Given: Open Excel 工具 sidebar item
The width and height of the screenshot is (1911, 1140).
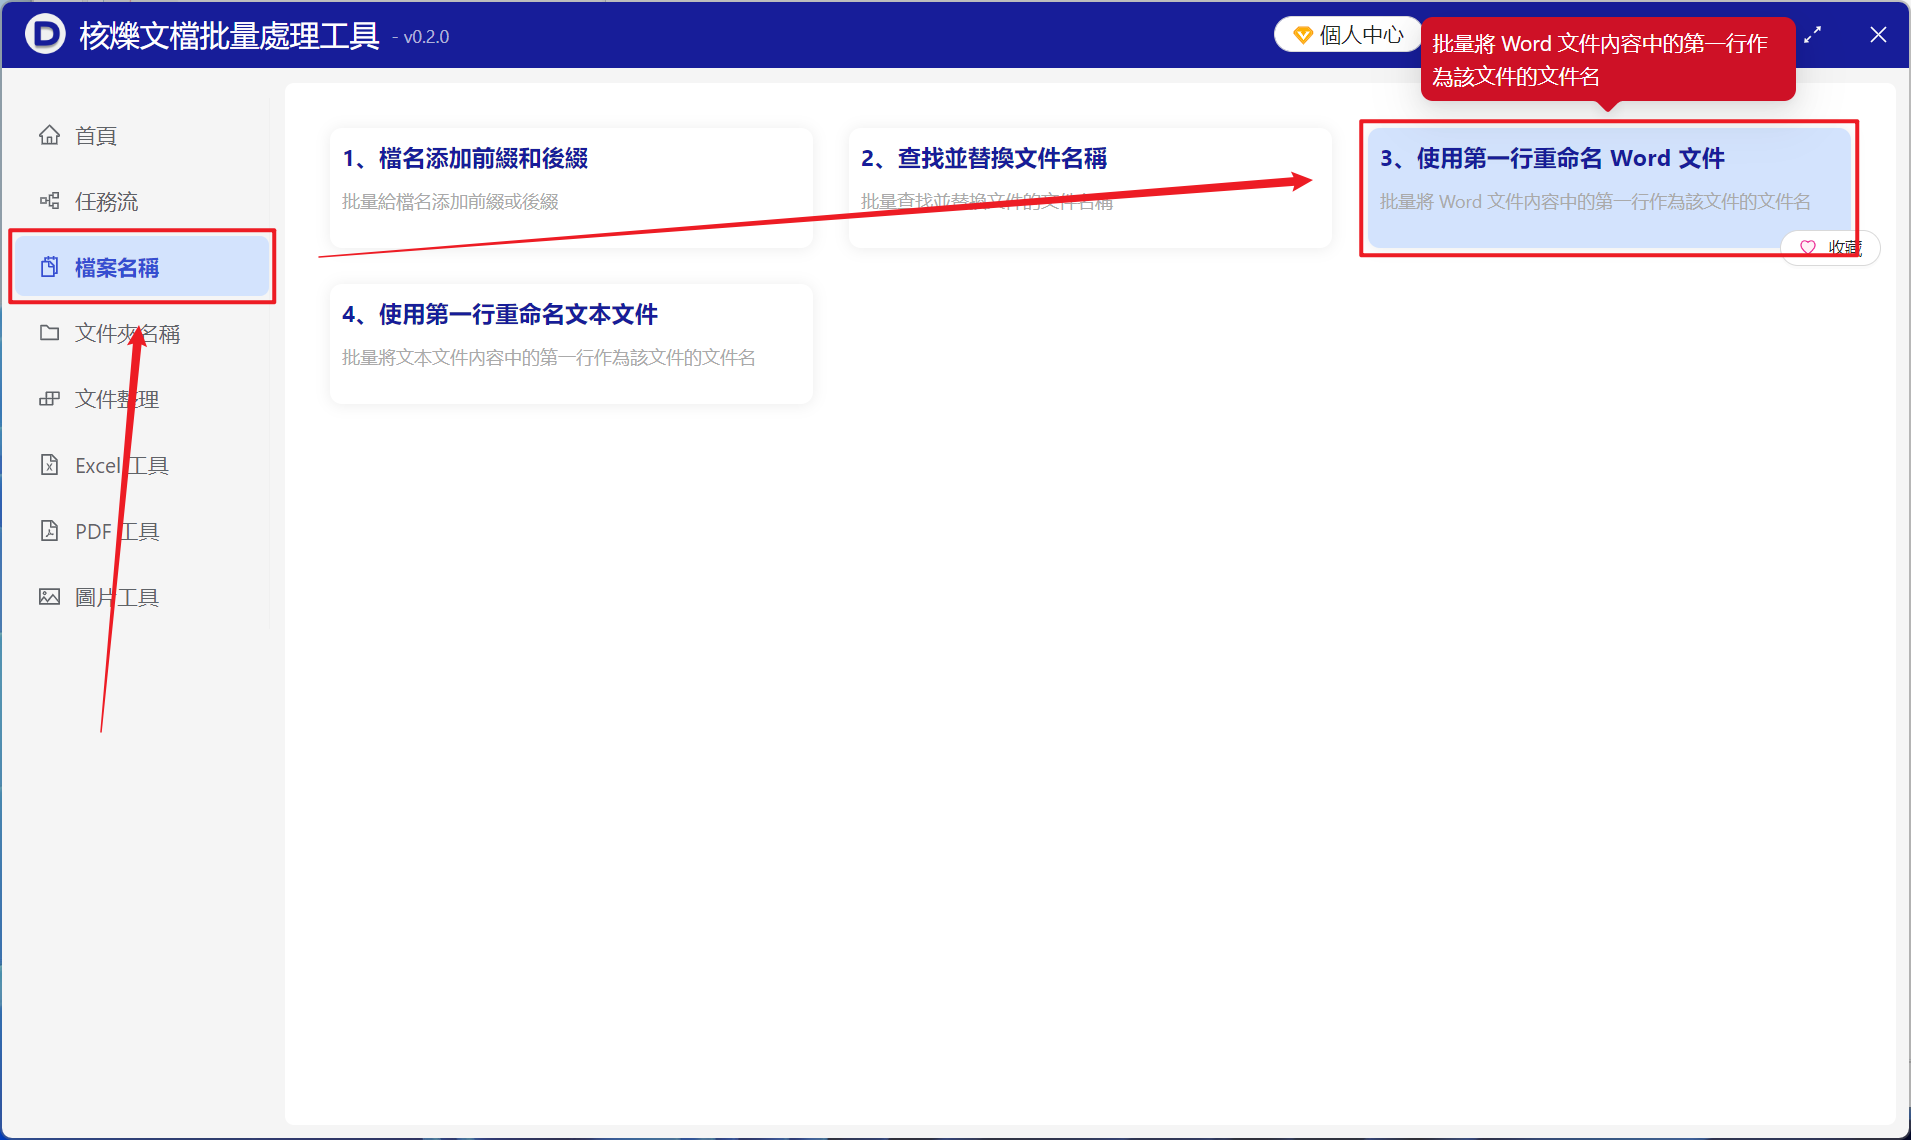Looking at the screenshot, I should click(141, 465).
